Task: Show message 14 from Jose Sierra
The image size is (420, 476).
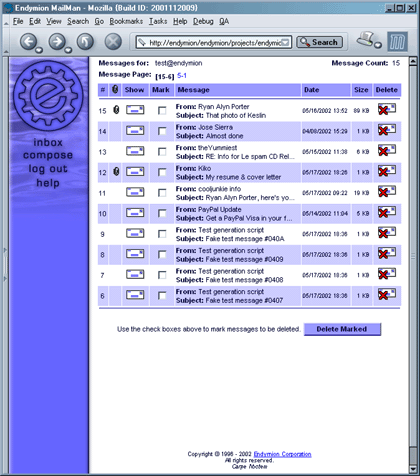Action: coord(135,130)
